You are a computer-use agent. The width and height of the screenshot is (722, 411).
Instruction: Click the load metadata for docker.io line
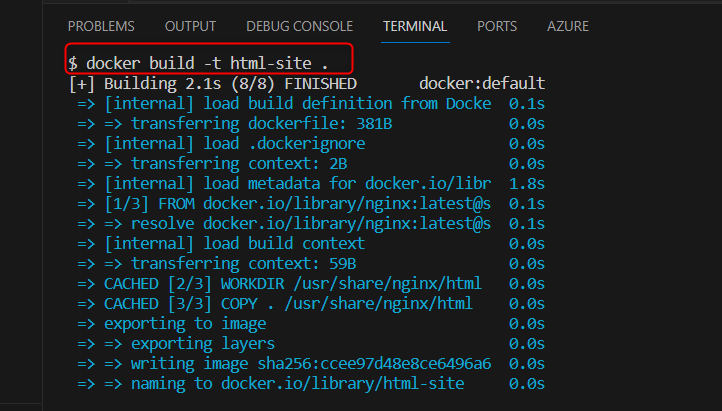click(x=311, y=184)
